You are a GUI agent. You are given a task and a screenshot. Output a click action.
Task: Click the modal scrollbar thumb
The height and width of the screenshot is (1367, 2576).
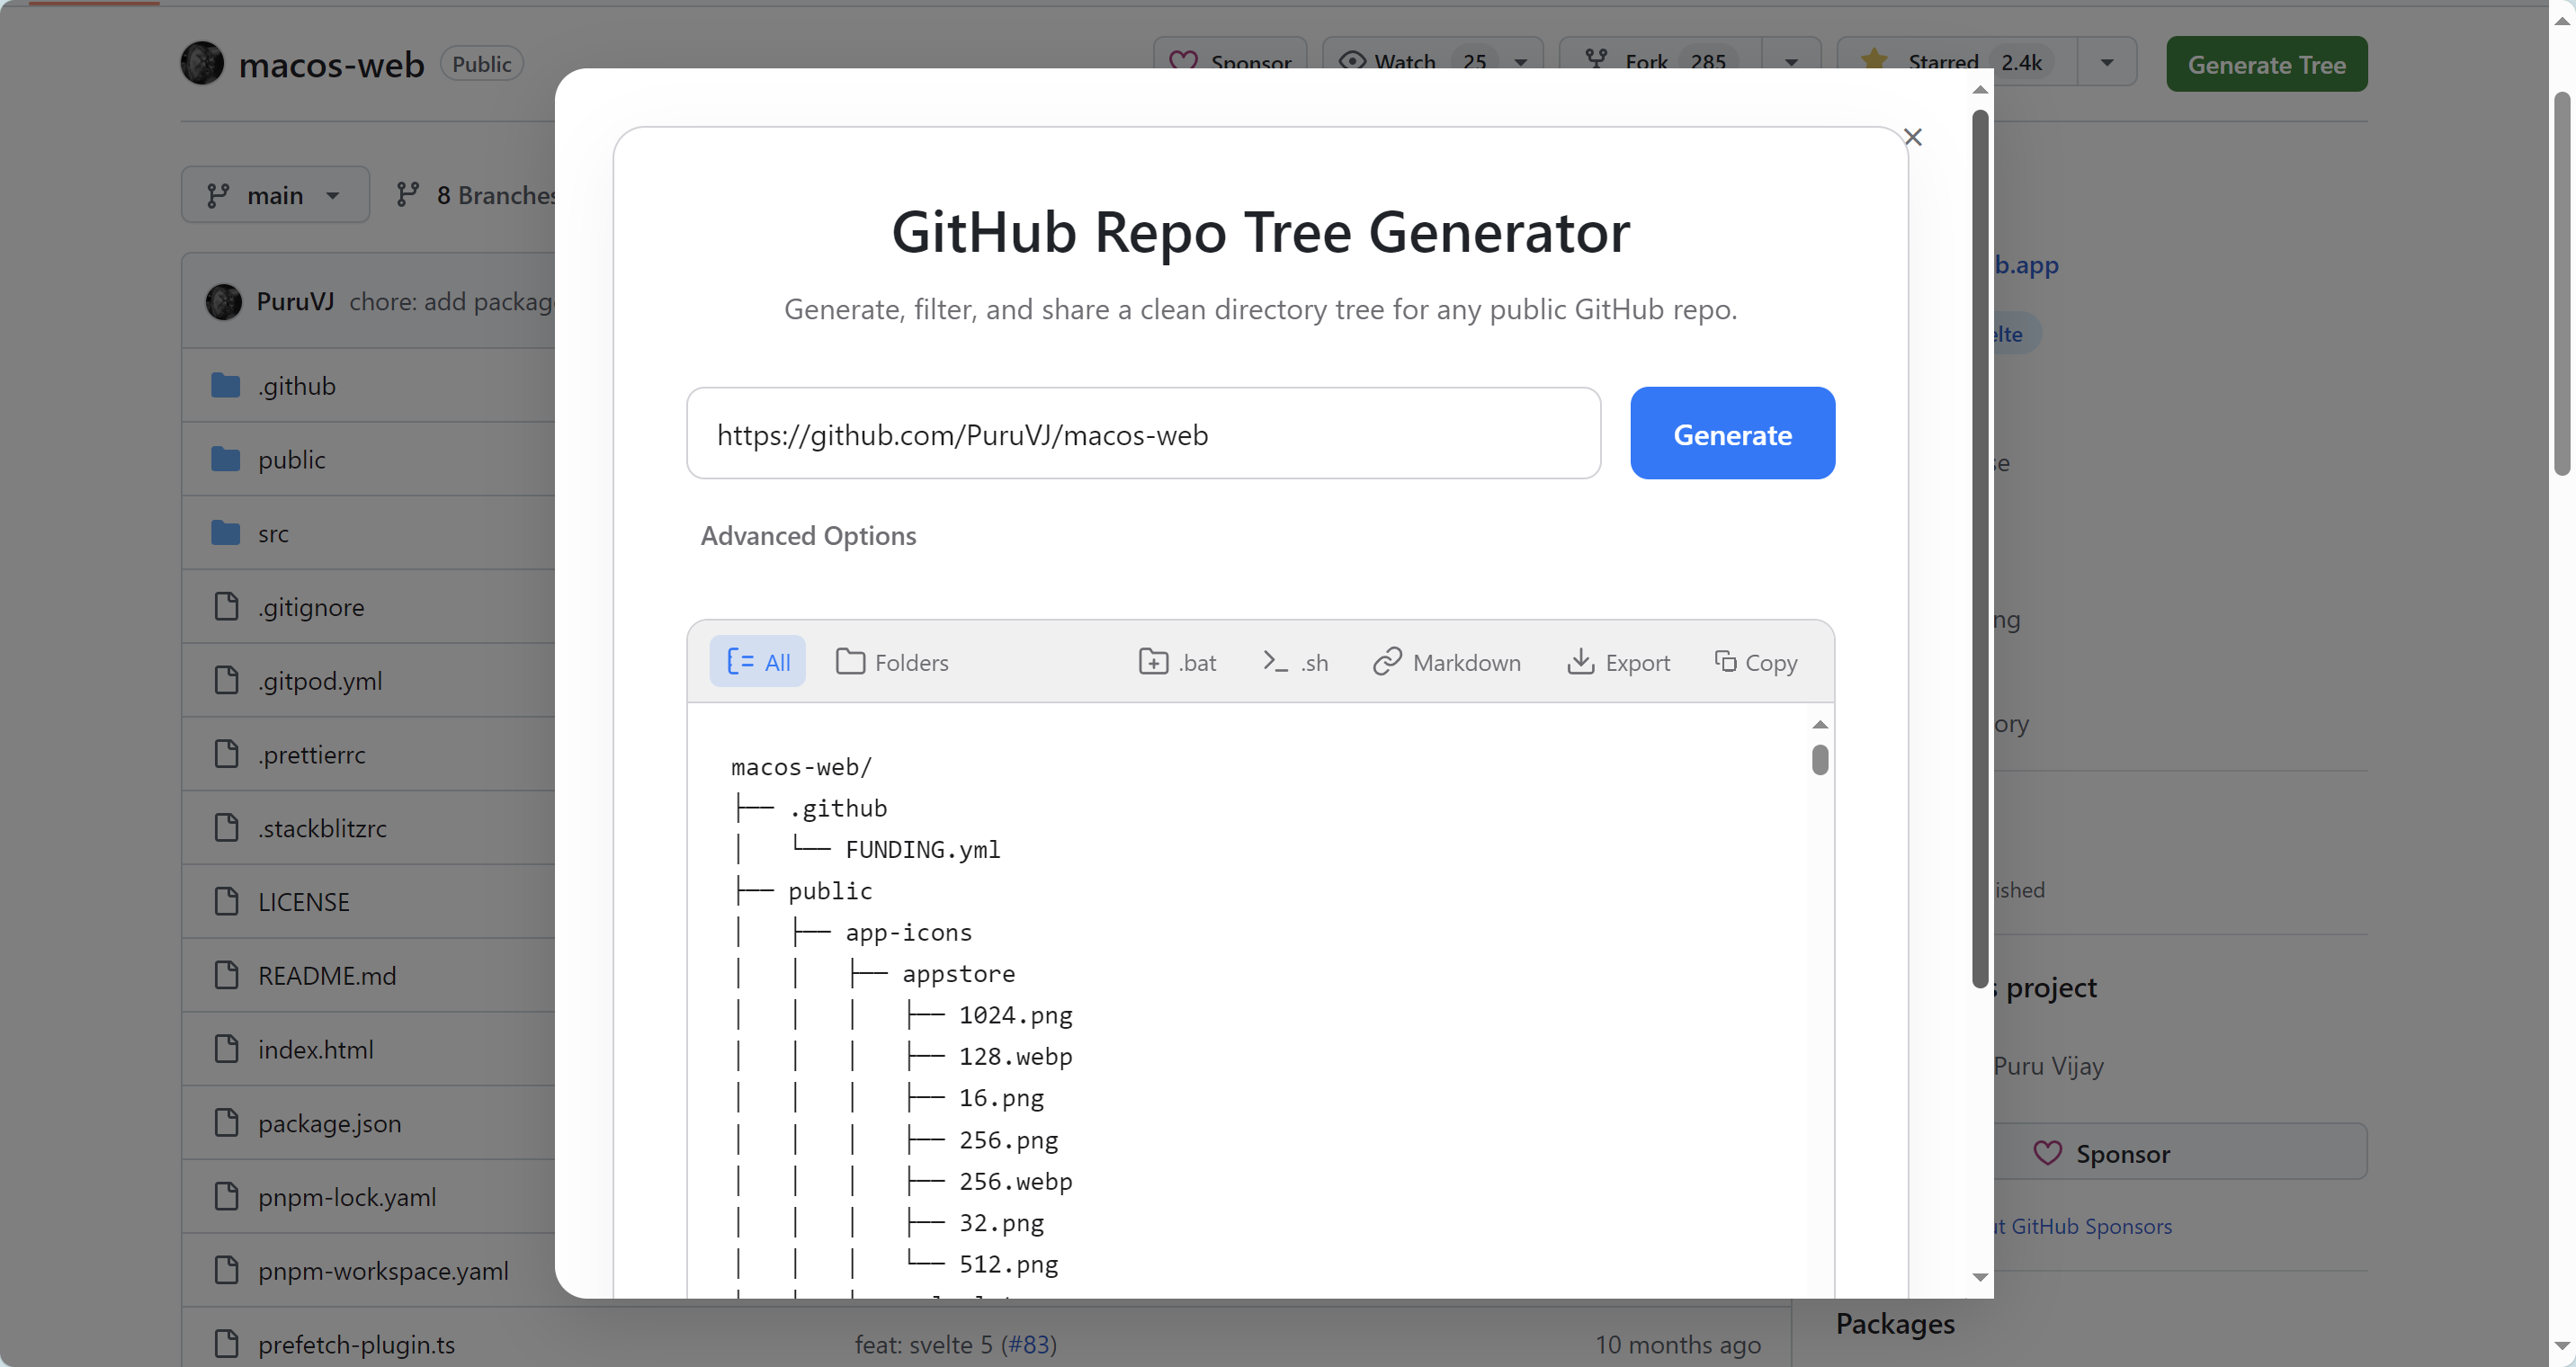tap(1979, 548)
